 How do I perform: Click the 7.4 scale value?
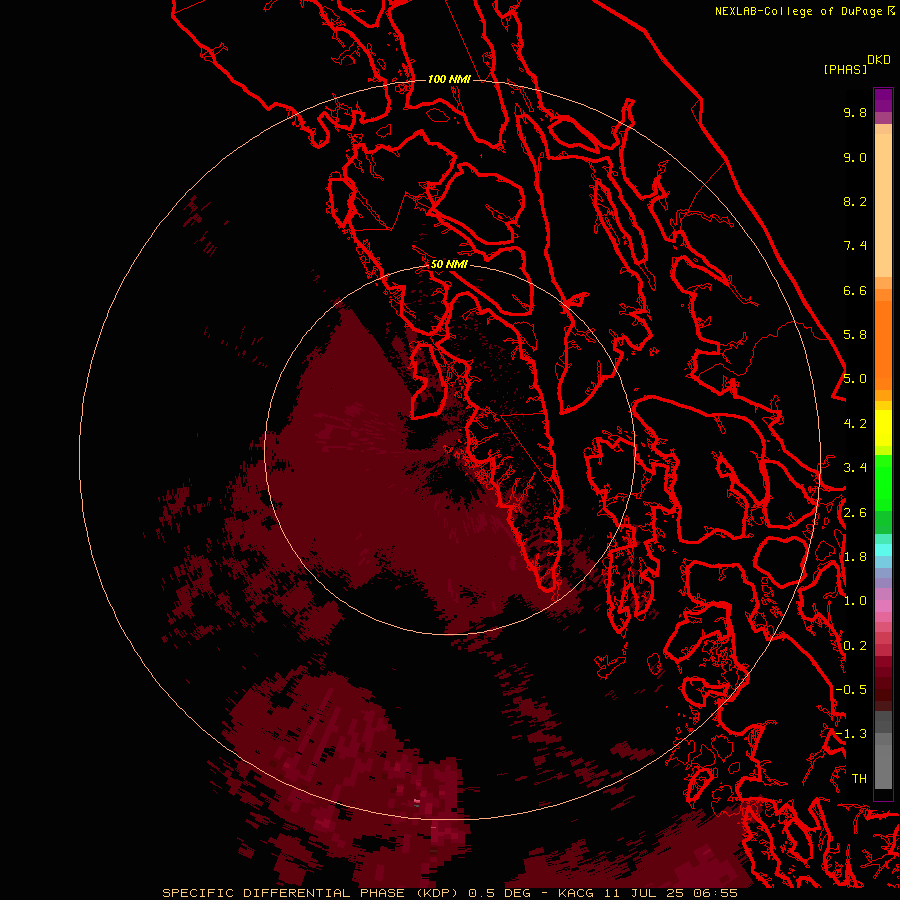pos(855,246)
